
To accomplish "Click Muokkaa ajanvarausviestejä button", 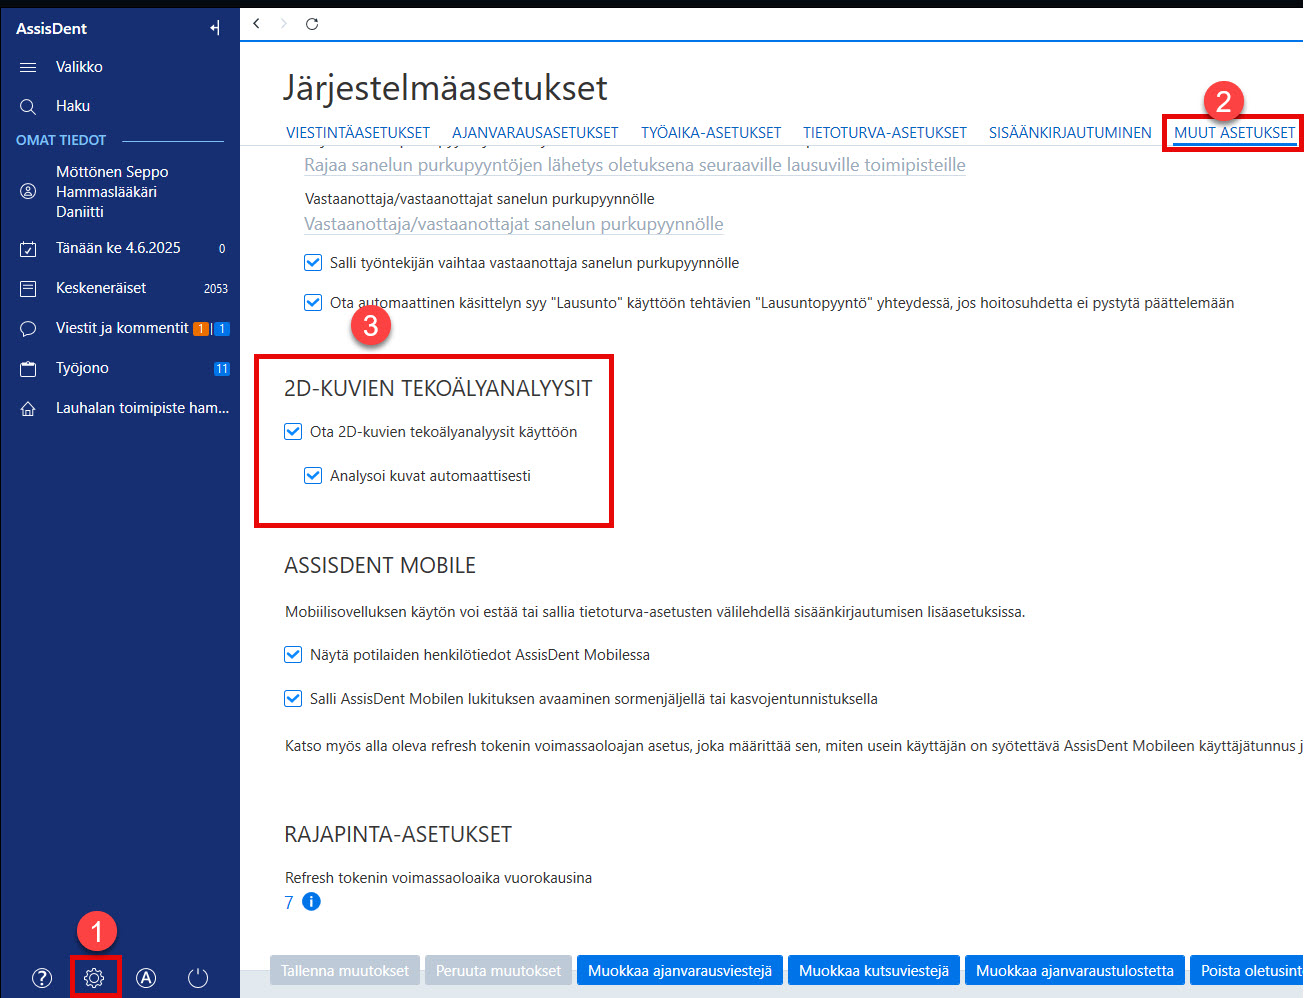I will tap(680, 971).
